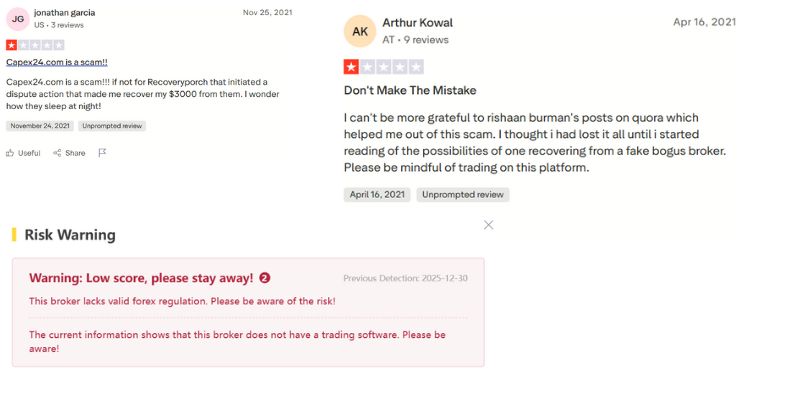Image resolution: width=800 pixels, height=400 pixels.
Task: Click the JG avatar circle
Action: [x=18, y=18]
